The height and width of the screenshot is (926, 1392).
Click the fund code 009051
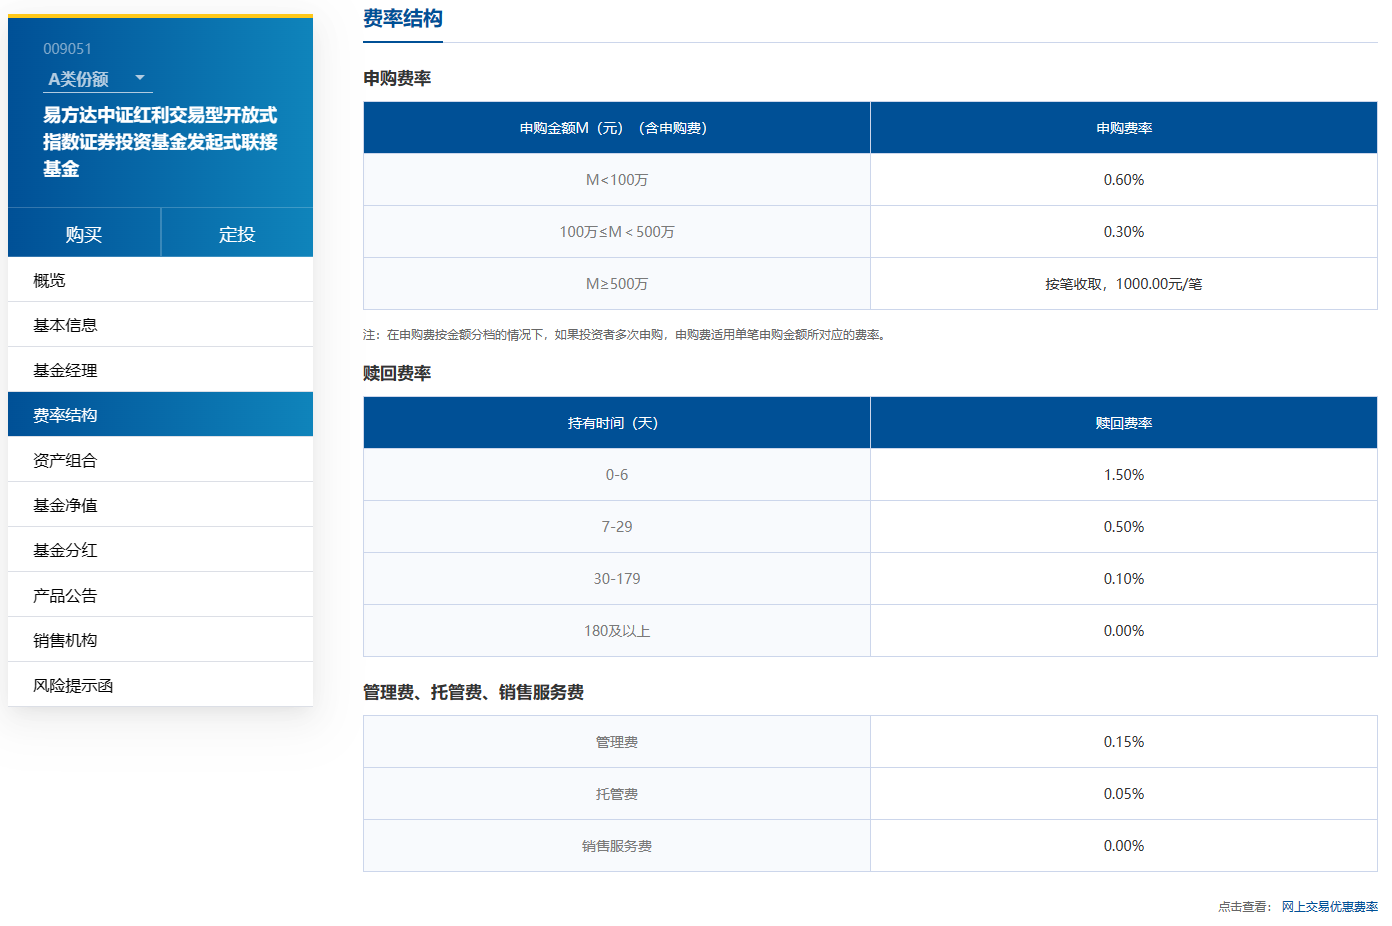(66, 48)
